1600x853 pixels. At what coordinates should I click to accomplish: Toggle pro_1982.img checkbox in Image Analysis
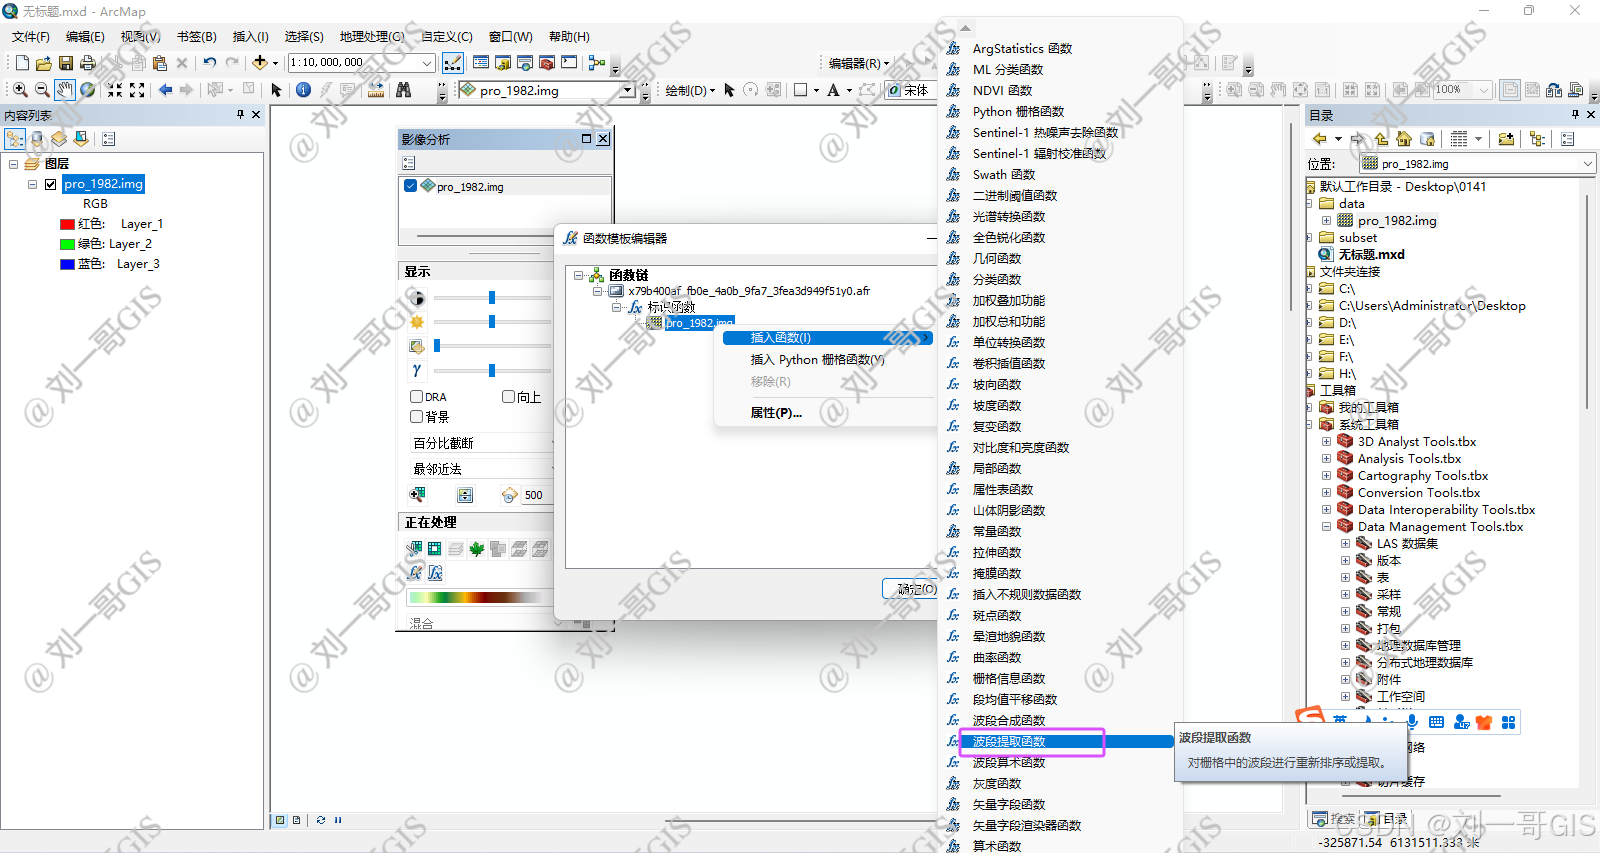(x=410, y=186)
